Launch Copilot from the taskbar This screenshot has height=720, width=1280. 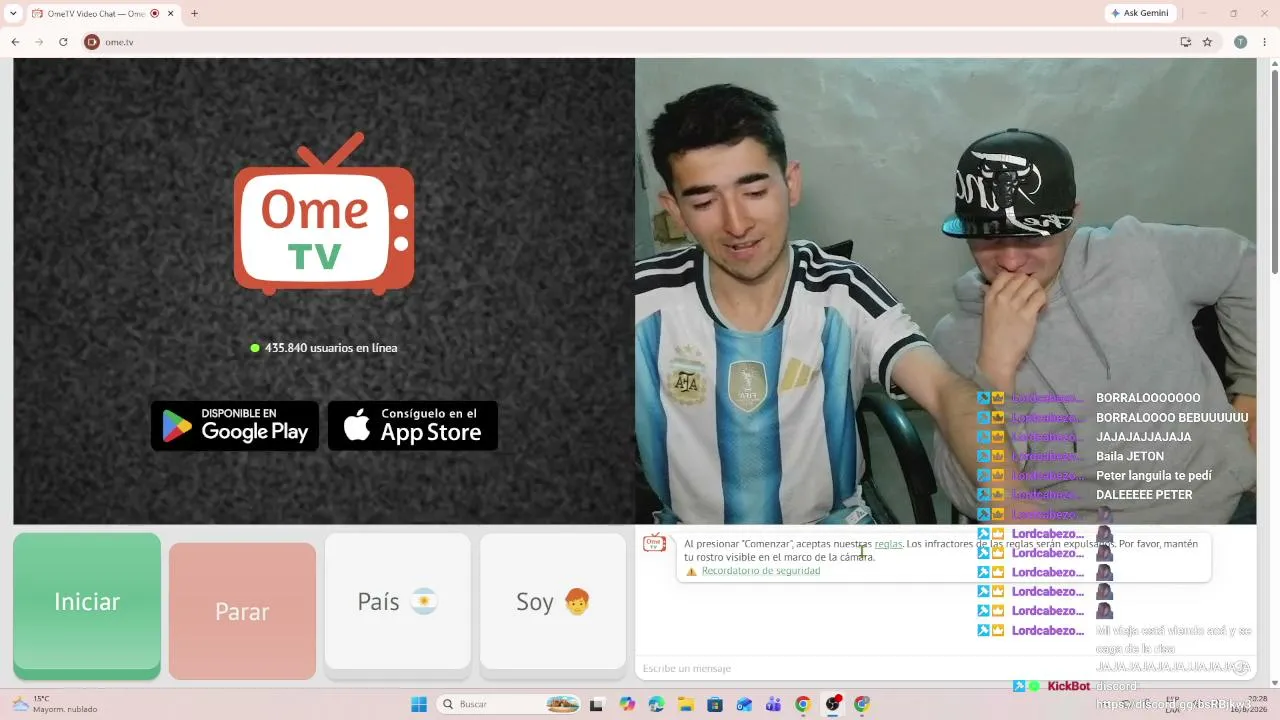click(x=627, y=704)
